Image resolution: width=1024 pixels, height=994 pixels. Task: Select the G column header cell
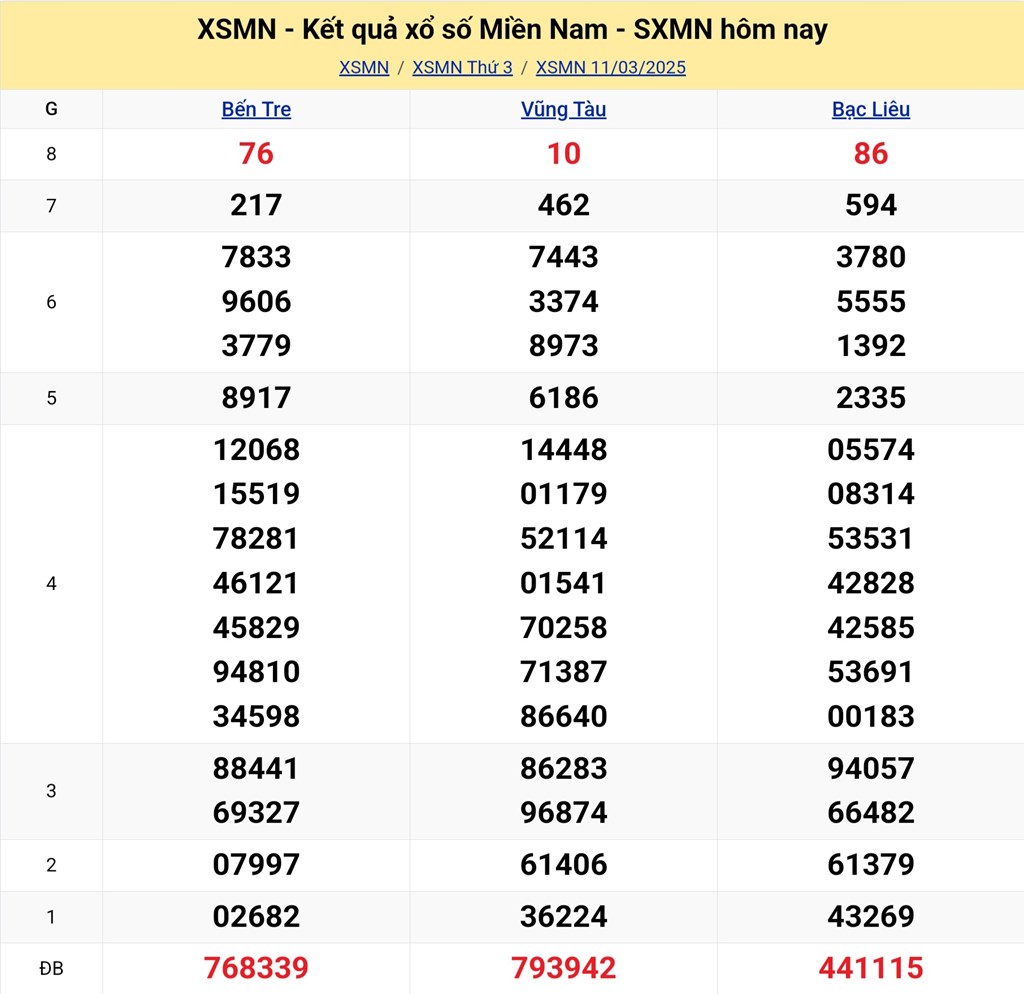51,110
